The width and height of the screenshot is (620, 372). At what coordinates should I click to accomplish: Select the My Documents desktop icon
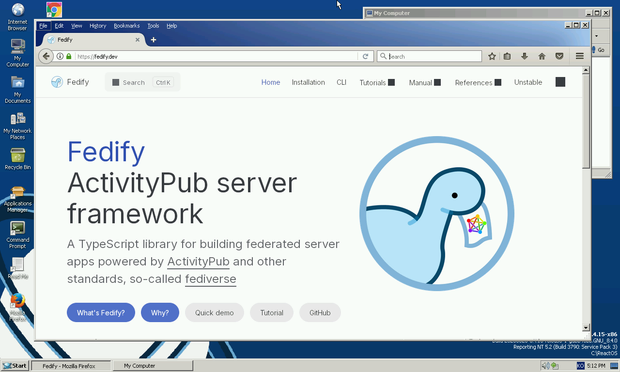(17, 89)
